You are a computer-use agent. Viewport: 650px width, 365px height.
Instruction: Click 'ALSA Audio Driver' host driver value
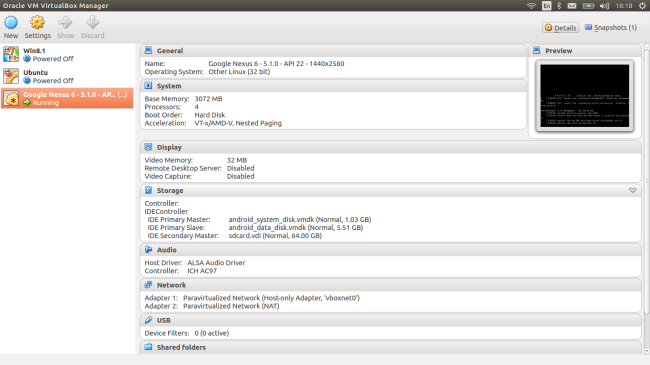click(x=216, y=263)
